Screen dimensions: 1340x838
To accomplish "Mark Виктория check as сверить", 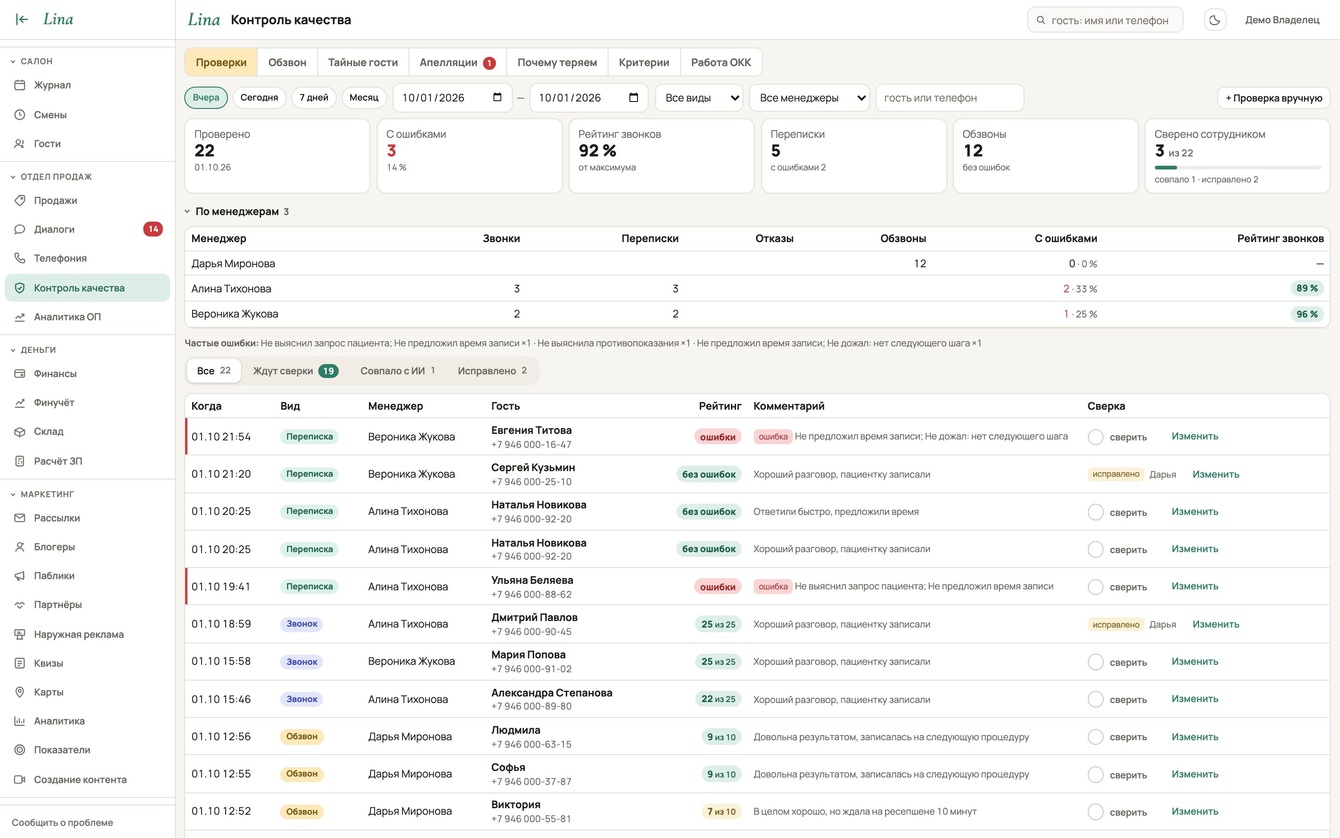I will click(x=1096, y=812).
